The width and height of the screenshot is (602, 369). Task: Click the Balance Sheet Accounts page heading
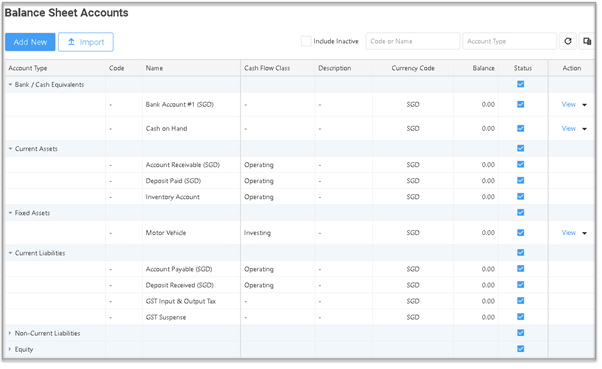pyautogui.click(x=66, y=13)
